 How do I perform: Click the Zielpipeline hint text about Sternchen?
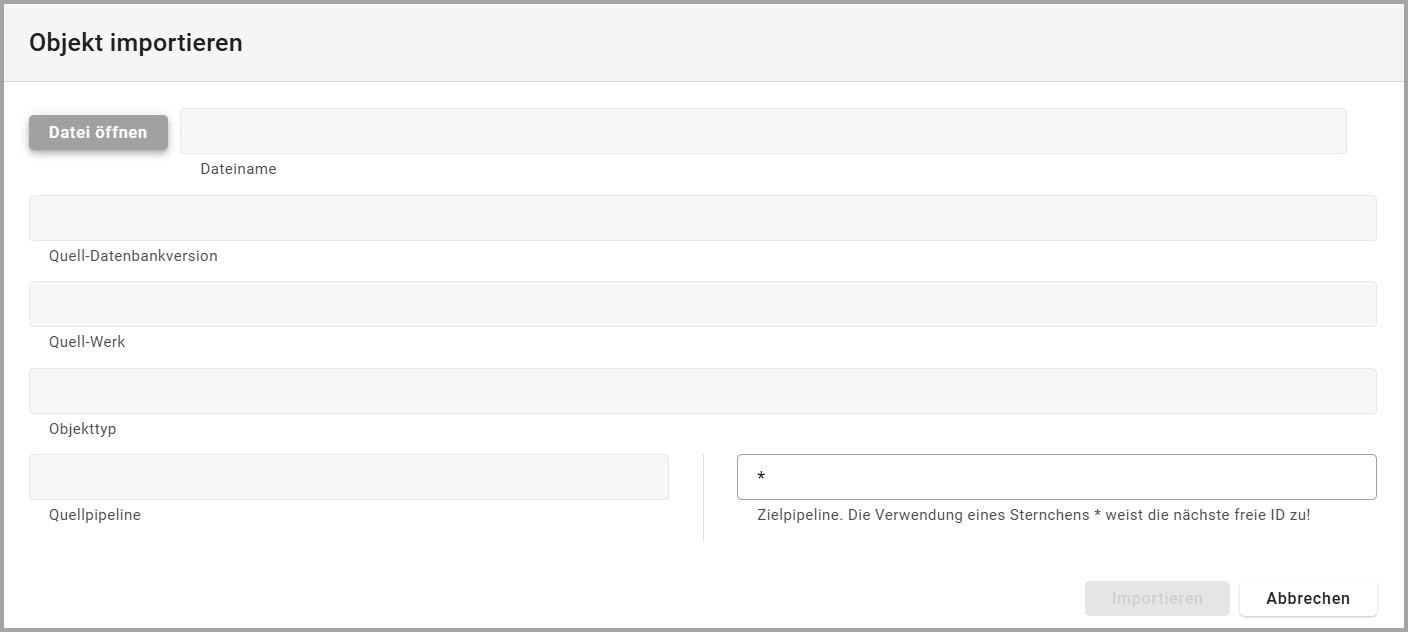[1033, 515]
